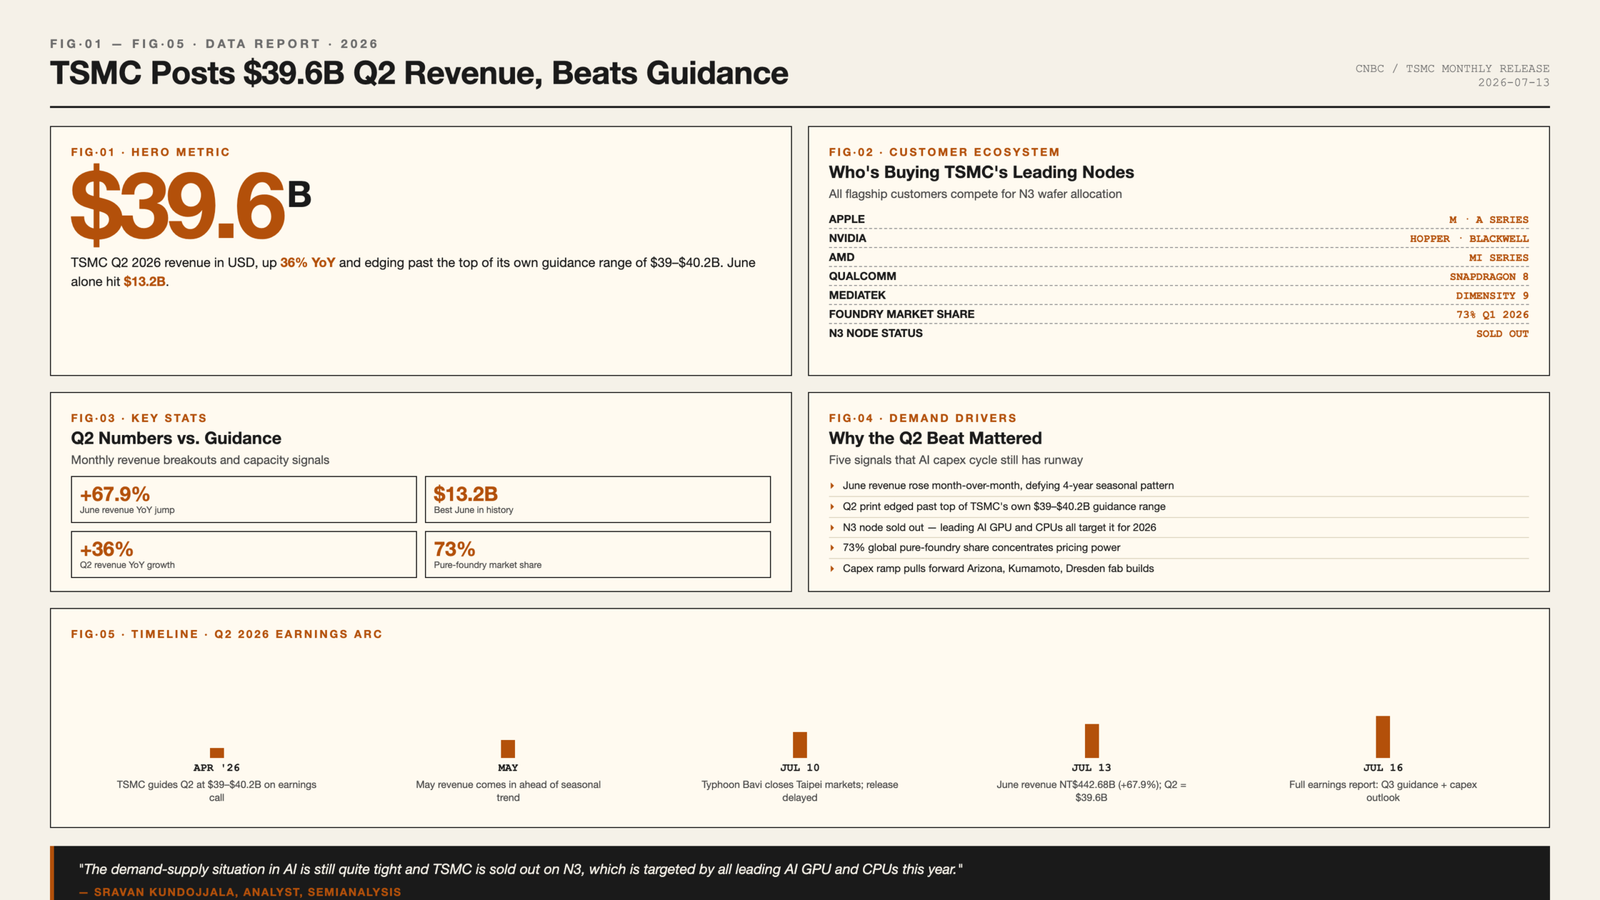Click 'Full earnings report: Q3 guidance' caption

click(1383, 791)
